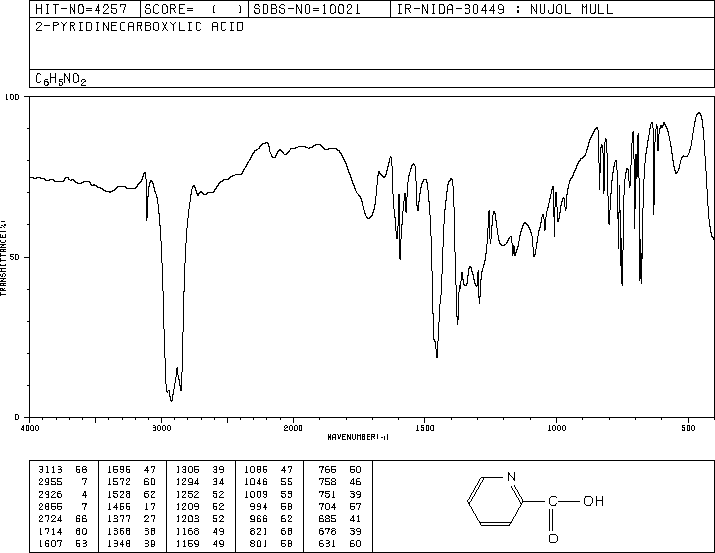Select the IR-NIDA-30449 : NUJOL MULL text
The width and height of the screenshot is (715, 553).
[x=505, y=9]
